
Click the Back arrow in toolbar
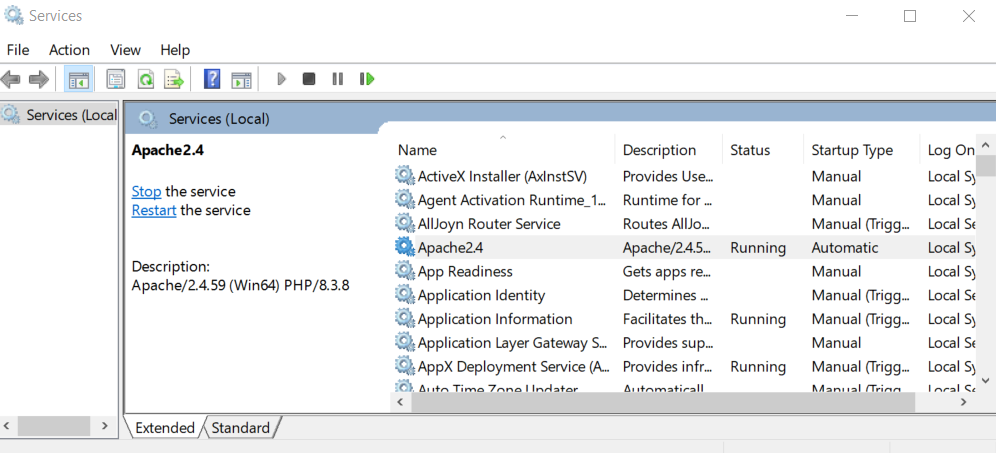11,79
